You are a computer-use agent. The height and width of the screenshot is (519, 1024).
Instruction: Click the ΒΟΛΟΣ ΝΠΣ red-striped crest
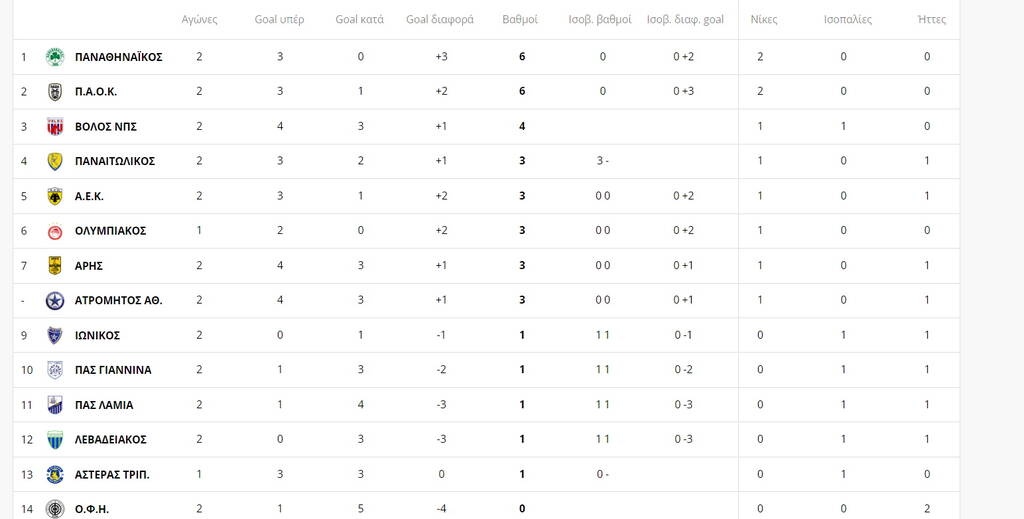coord(55,127)
